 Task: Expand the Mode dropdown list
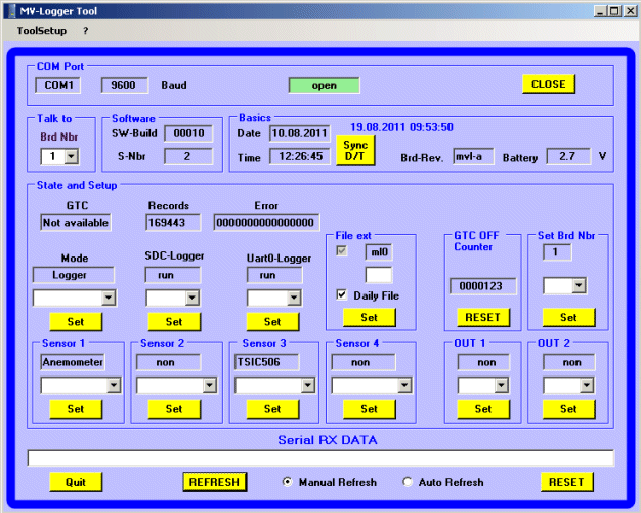click(x=109, y=298)
